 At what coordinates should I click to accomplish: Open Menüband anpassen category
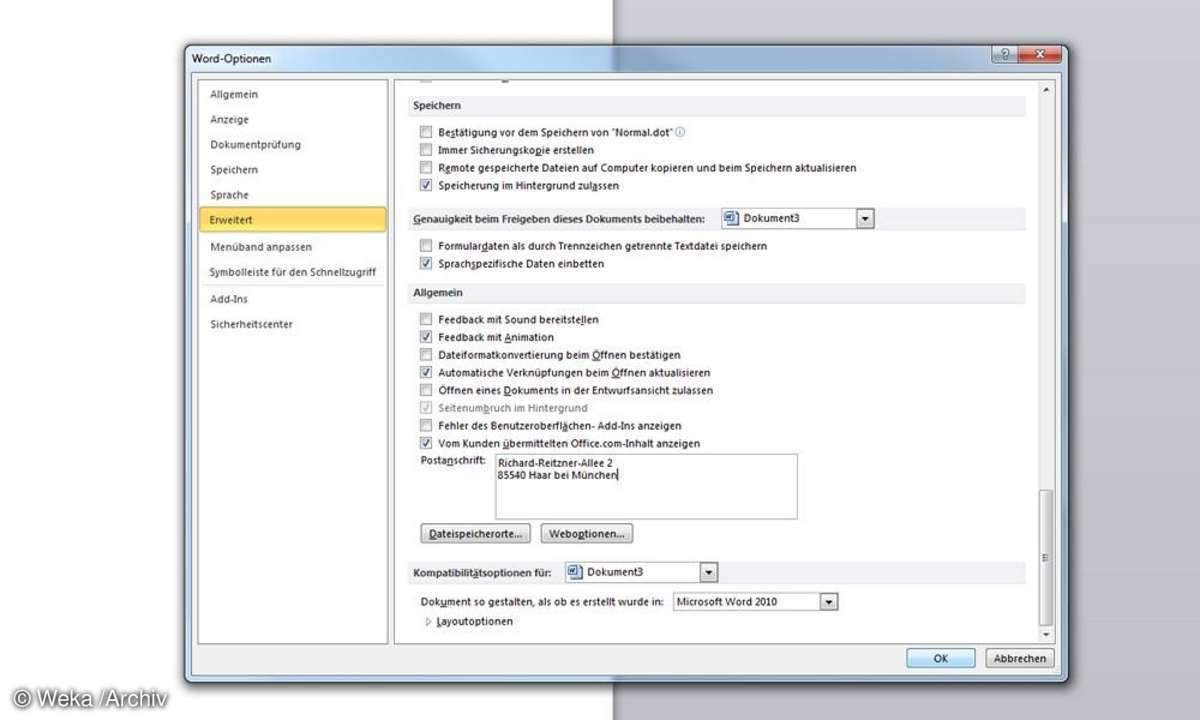click(291, 247)
